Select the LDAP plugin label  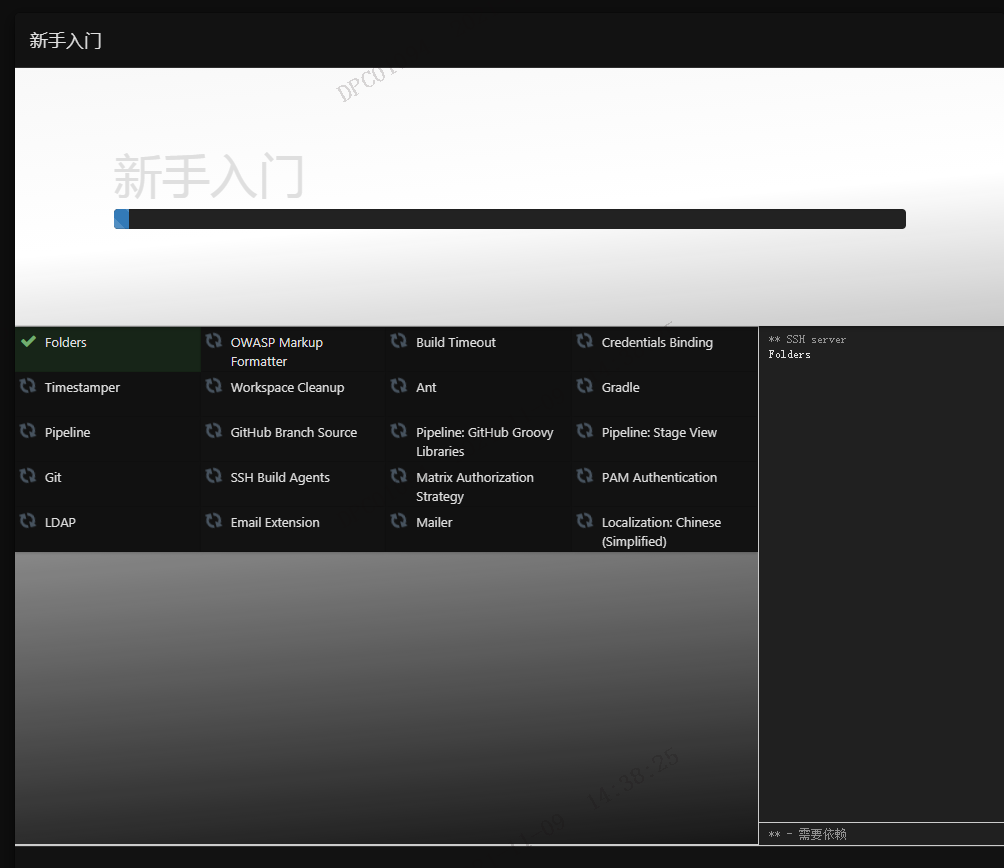[x=60, y=522]
